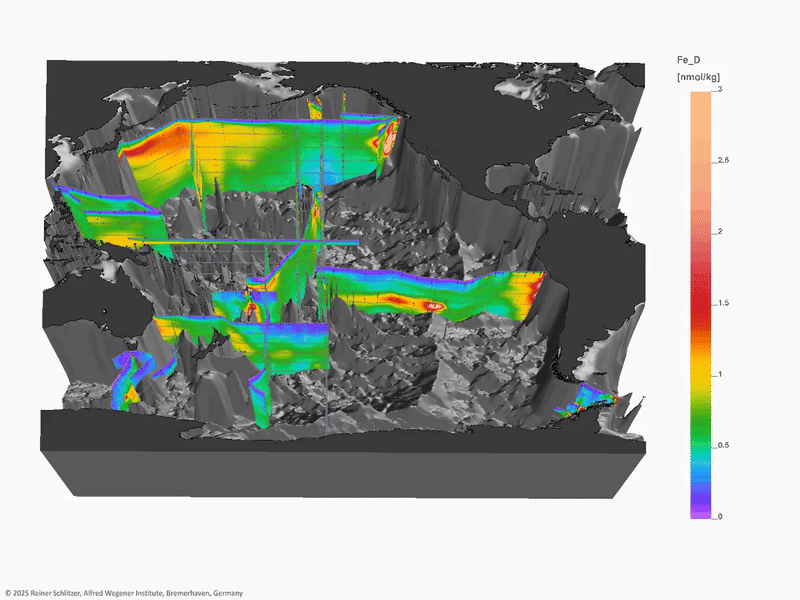Image resolution: width=800 pixels, height=600 pixels.
Task: Select the 1 tick label on colorbar
Action: click(x=720, y=374)
